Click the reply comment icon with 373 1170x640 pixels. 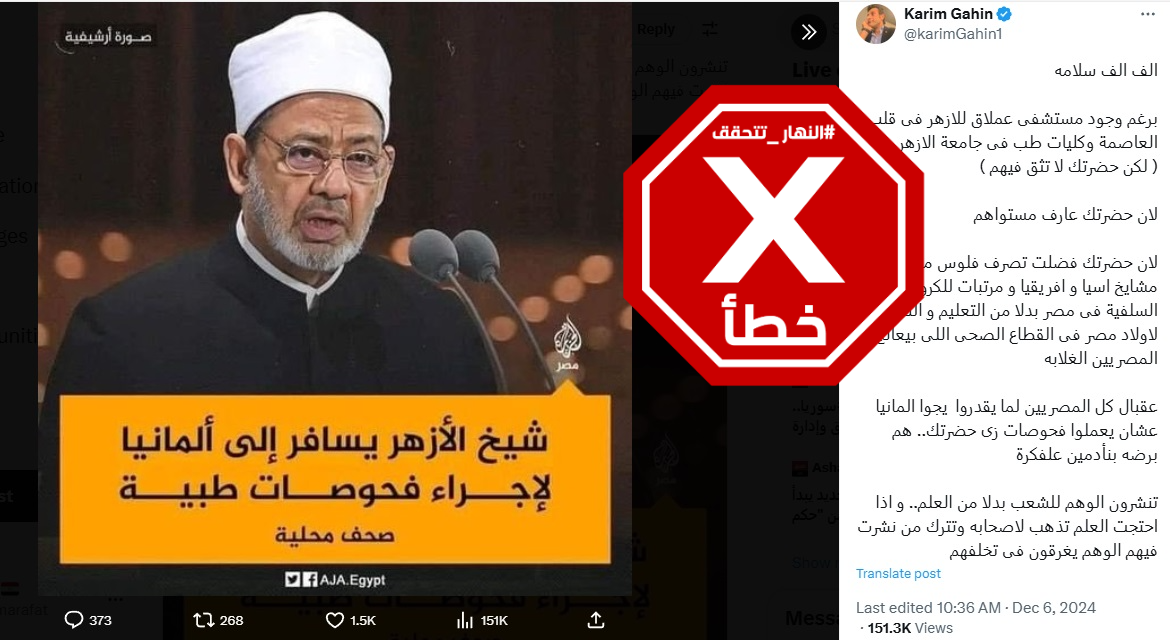point(74,620)
